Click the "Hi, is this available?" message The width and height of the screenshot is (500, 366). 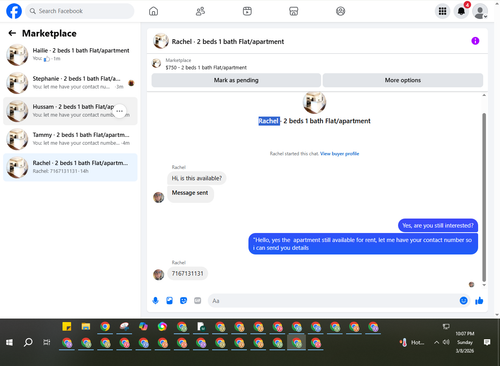[197, 178]
